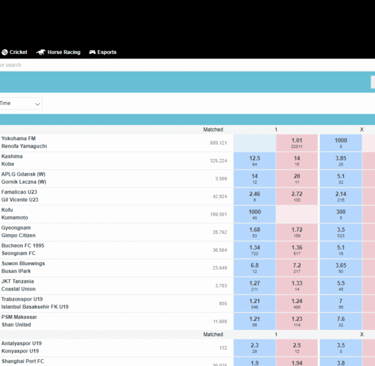The height and width of the screenshot is (366, 375).
Task: Lay Gyeongnam at odds 1.72
Action: 297,232
